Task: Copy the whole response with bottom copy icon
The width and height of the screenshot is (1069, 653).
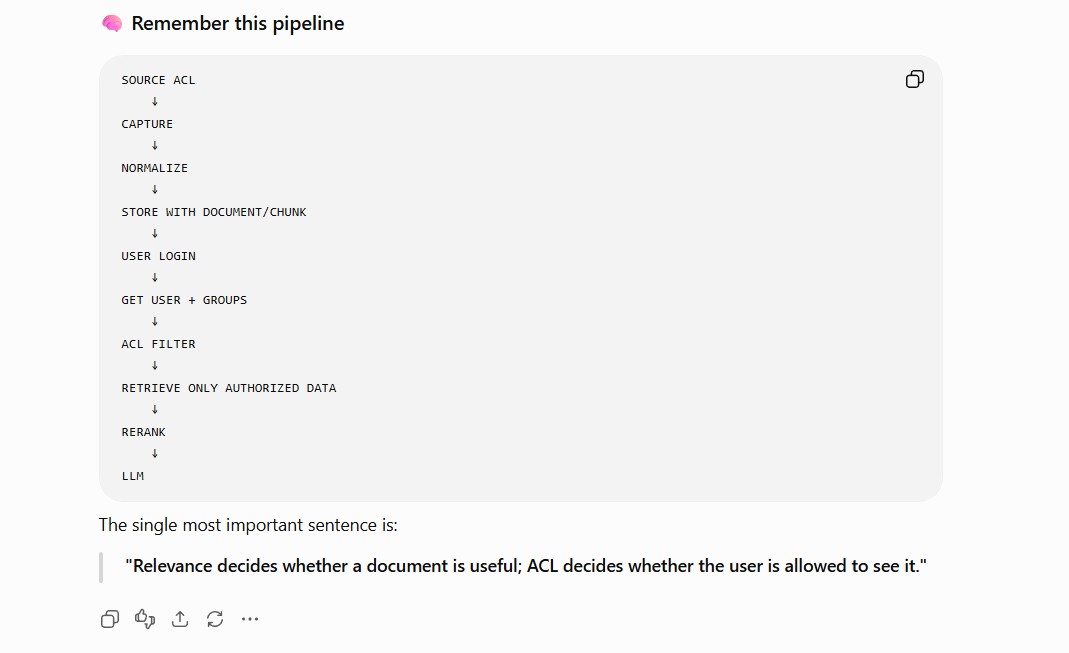Action: 110,619
